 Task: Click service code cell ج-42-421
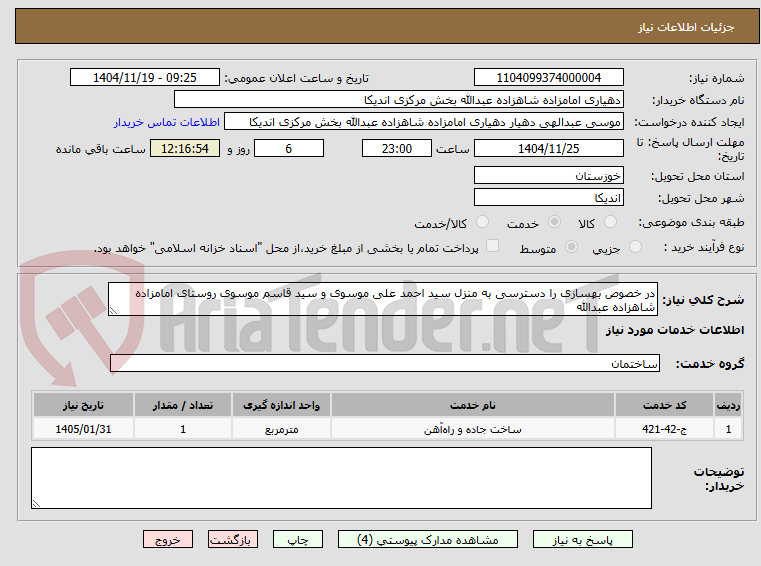click(x=664, y=429)
